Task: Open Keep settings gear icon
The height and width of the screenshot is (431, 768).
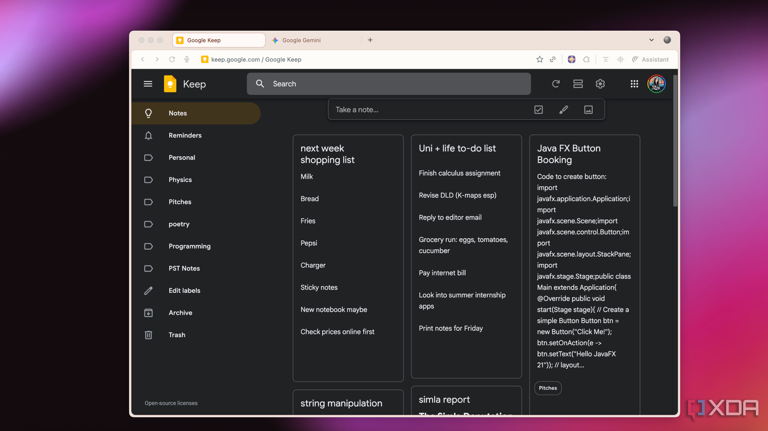Action: coord(600,84)
